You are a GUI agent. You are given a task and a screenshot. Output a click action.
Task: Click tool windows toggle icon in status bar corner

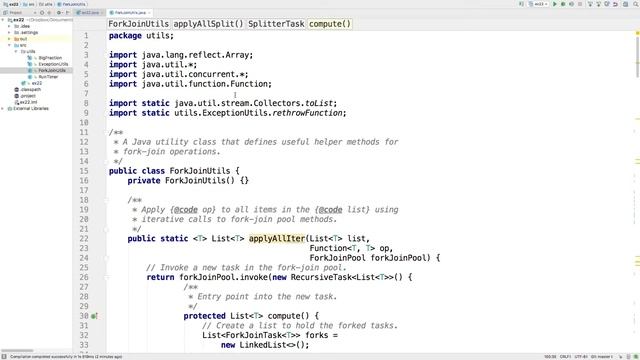4,356
